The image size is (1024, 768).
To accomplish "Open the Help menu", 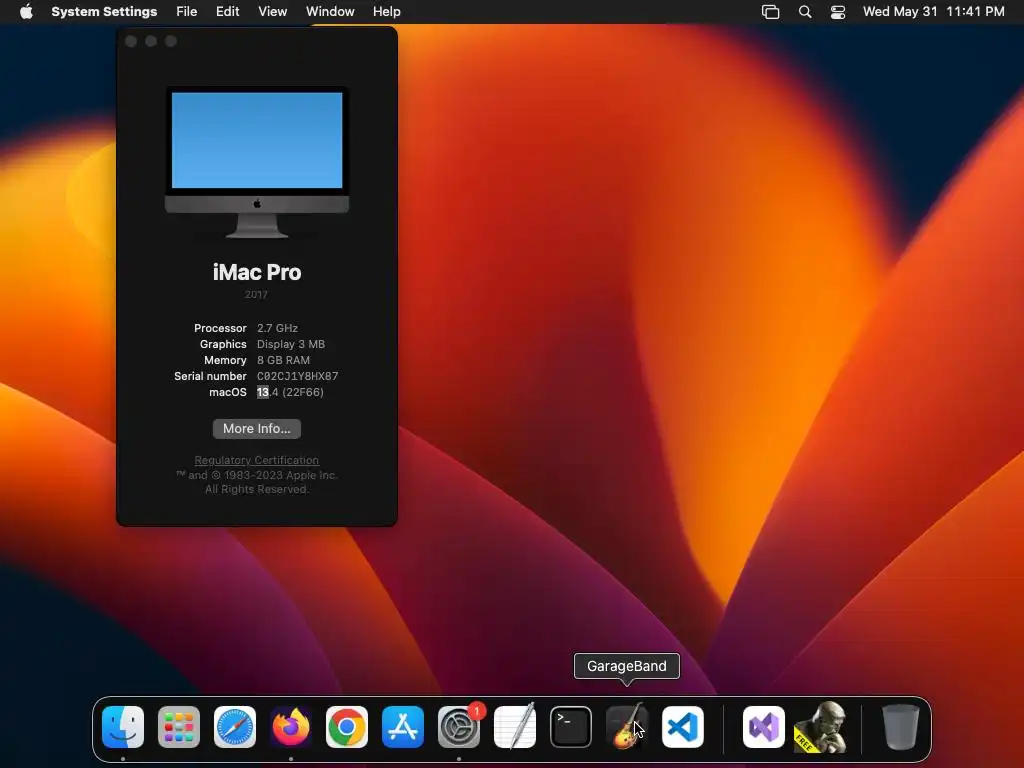I will [x=387, y=12].
